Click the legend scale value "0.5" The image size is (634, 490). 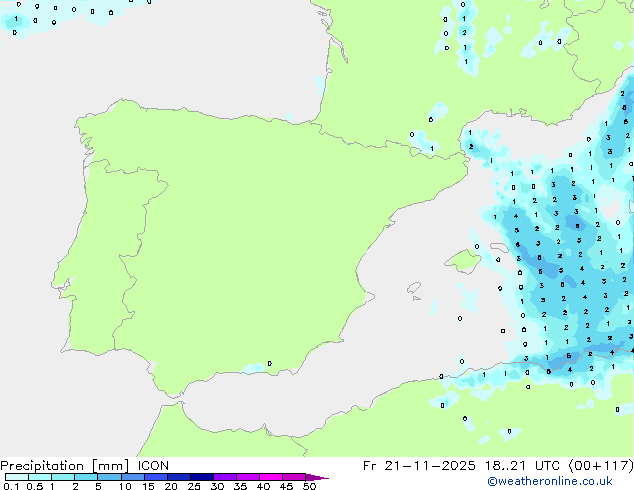point(34,486)
